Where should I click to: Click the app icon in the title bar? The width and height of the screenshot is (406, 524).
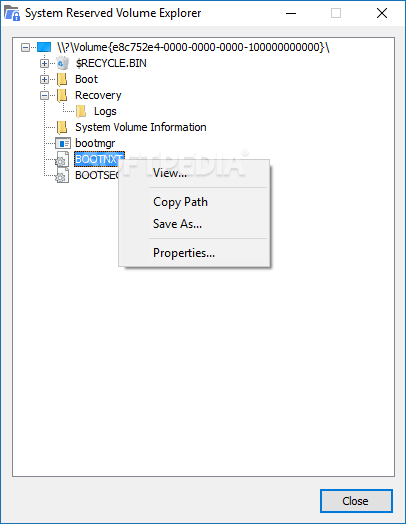12,13
